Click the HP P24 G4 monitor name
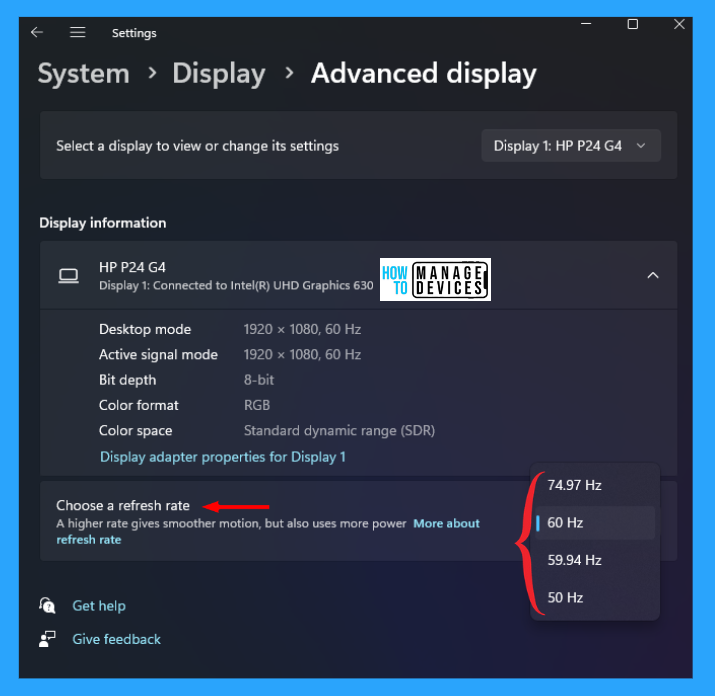Image resolution: width=715 pixels, height=696 pixels. point(132,267)
